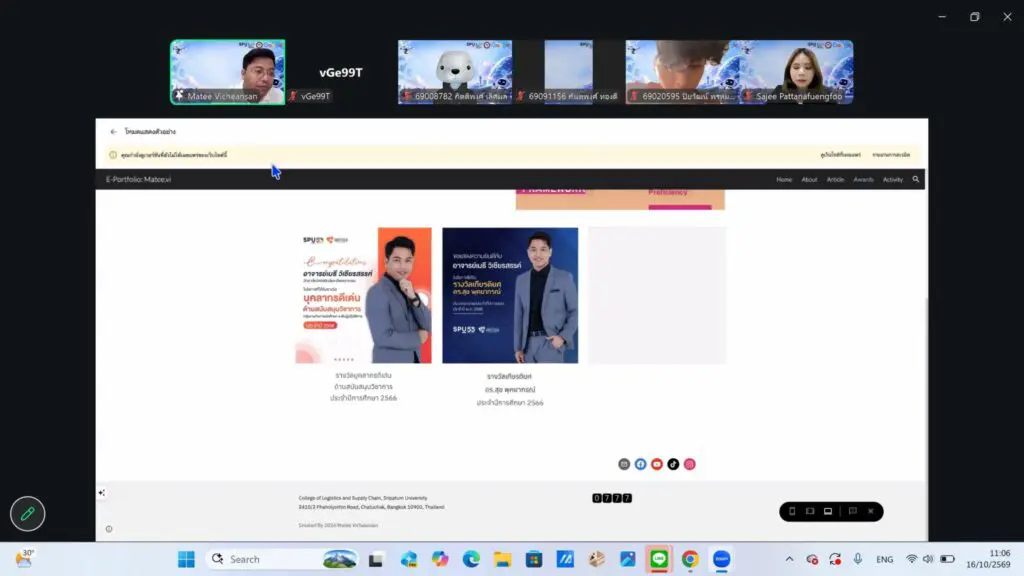Open the weather widget showing 30°
This screenshot has width=1024, height=576.
25,558
